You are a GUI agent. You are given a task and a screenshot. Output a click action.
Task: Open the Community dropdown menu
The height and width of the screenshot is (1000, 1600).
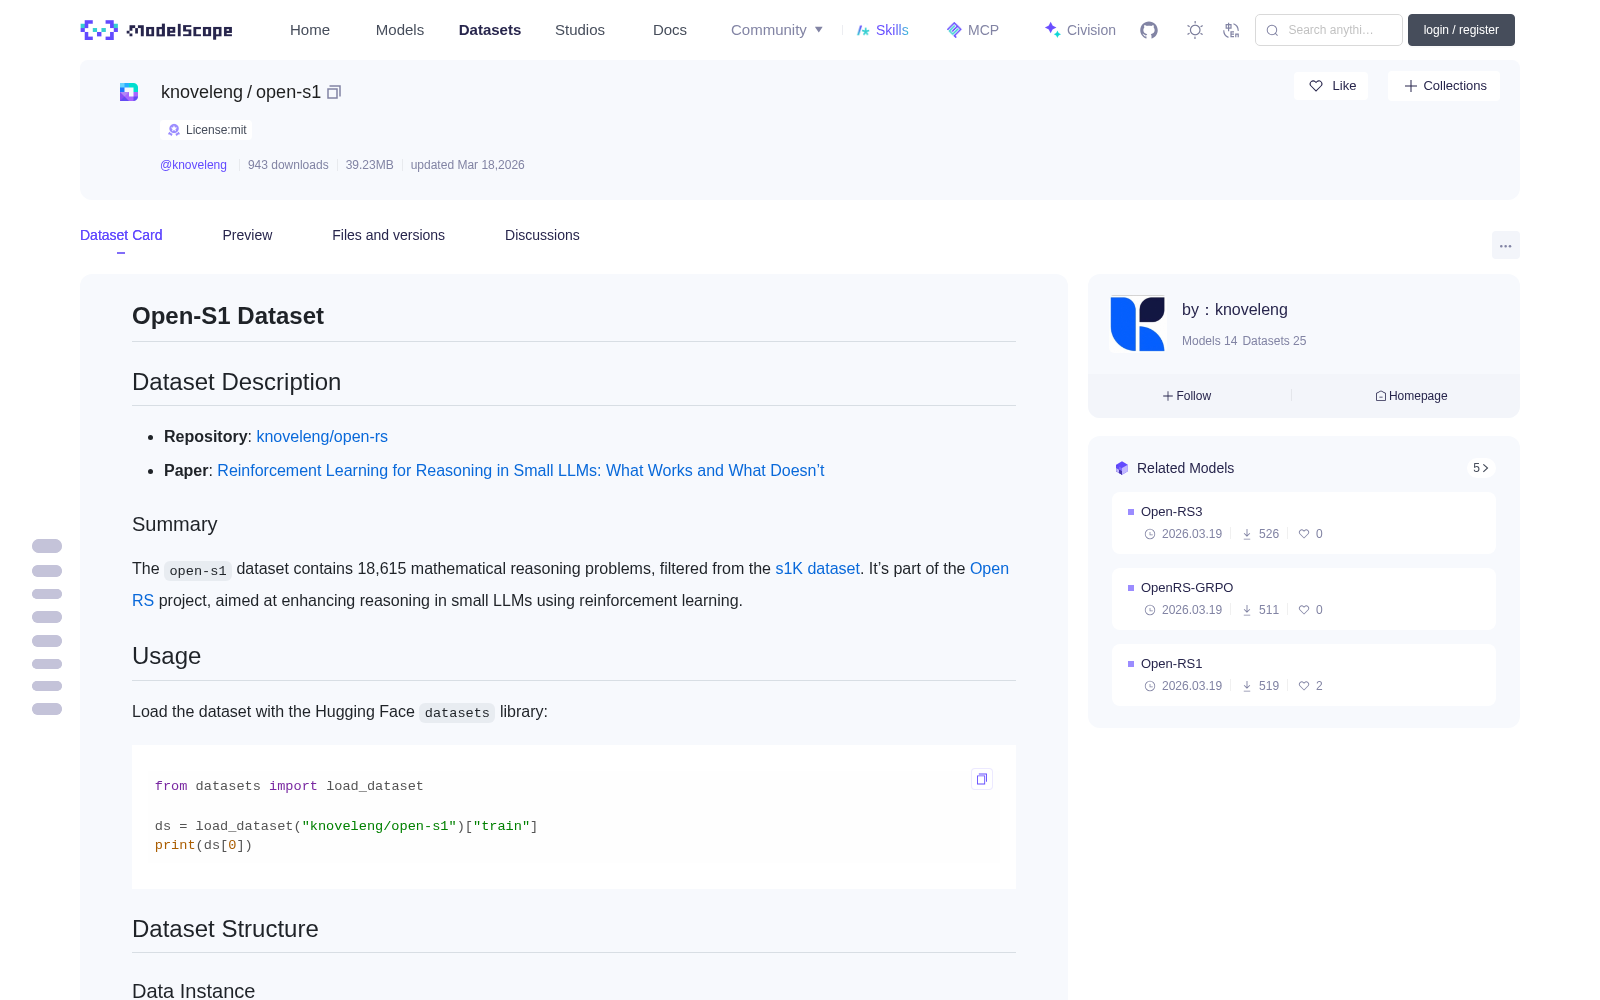coord(777,30)
